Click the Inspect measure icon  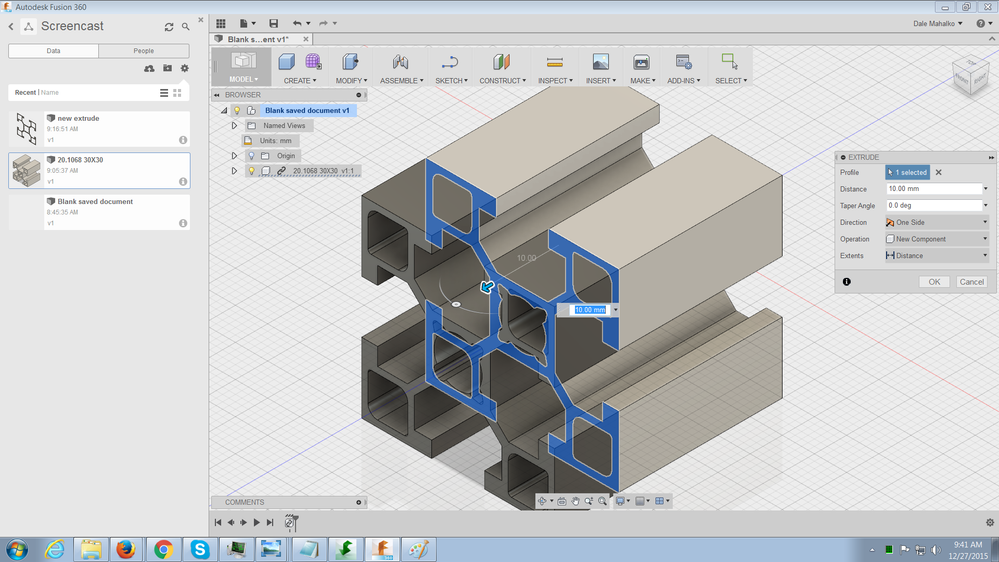[x=553, y=62]
